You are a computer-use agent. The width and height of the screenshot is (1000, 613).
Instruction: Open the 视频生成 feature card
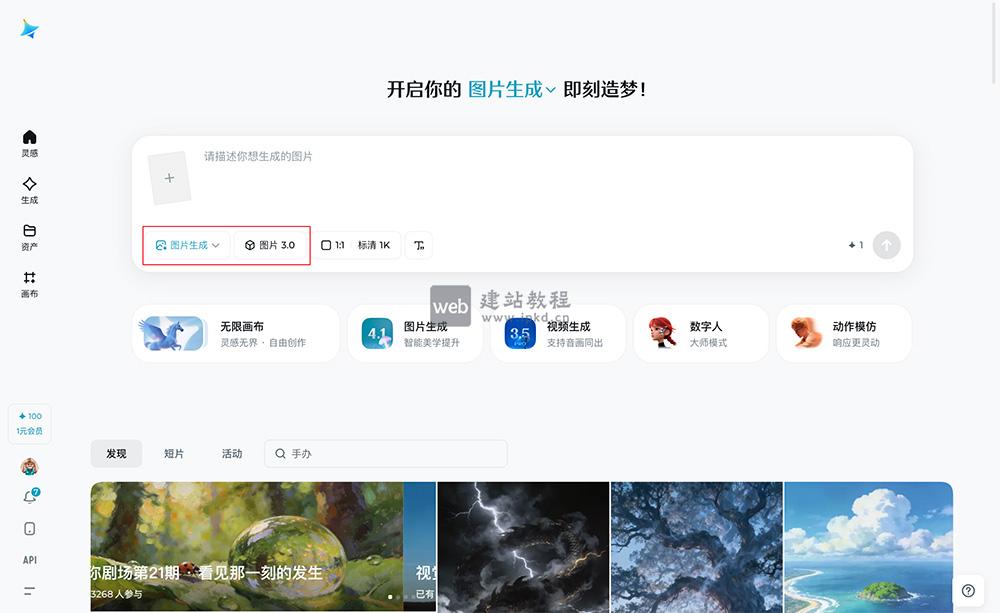[x=557, y=333]
